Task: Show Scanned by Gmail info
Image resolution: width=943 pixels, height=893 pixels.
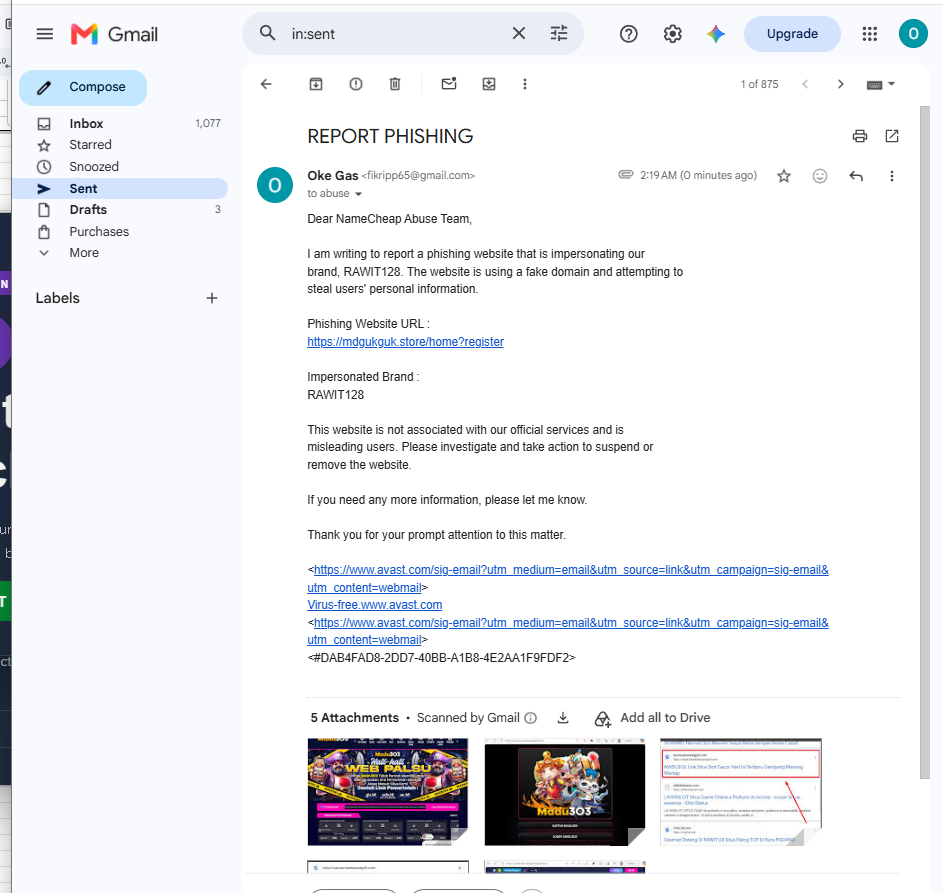Action: click(x=530, y=718)
